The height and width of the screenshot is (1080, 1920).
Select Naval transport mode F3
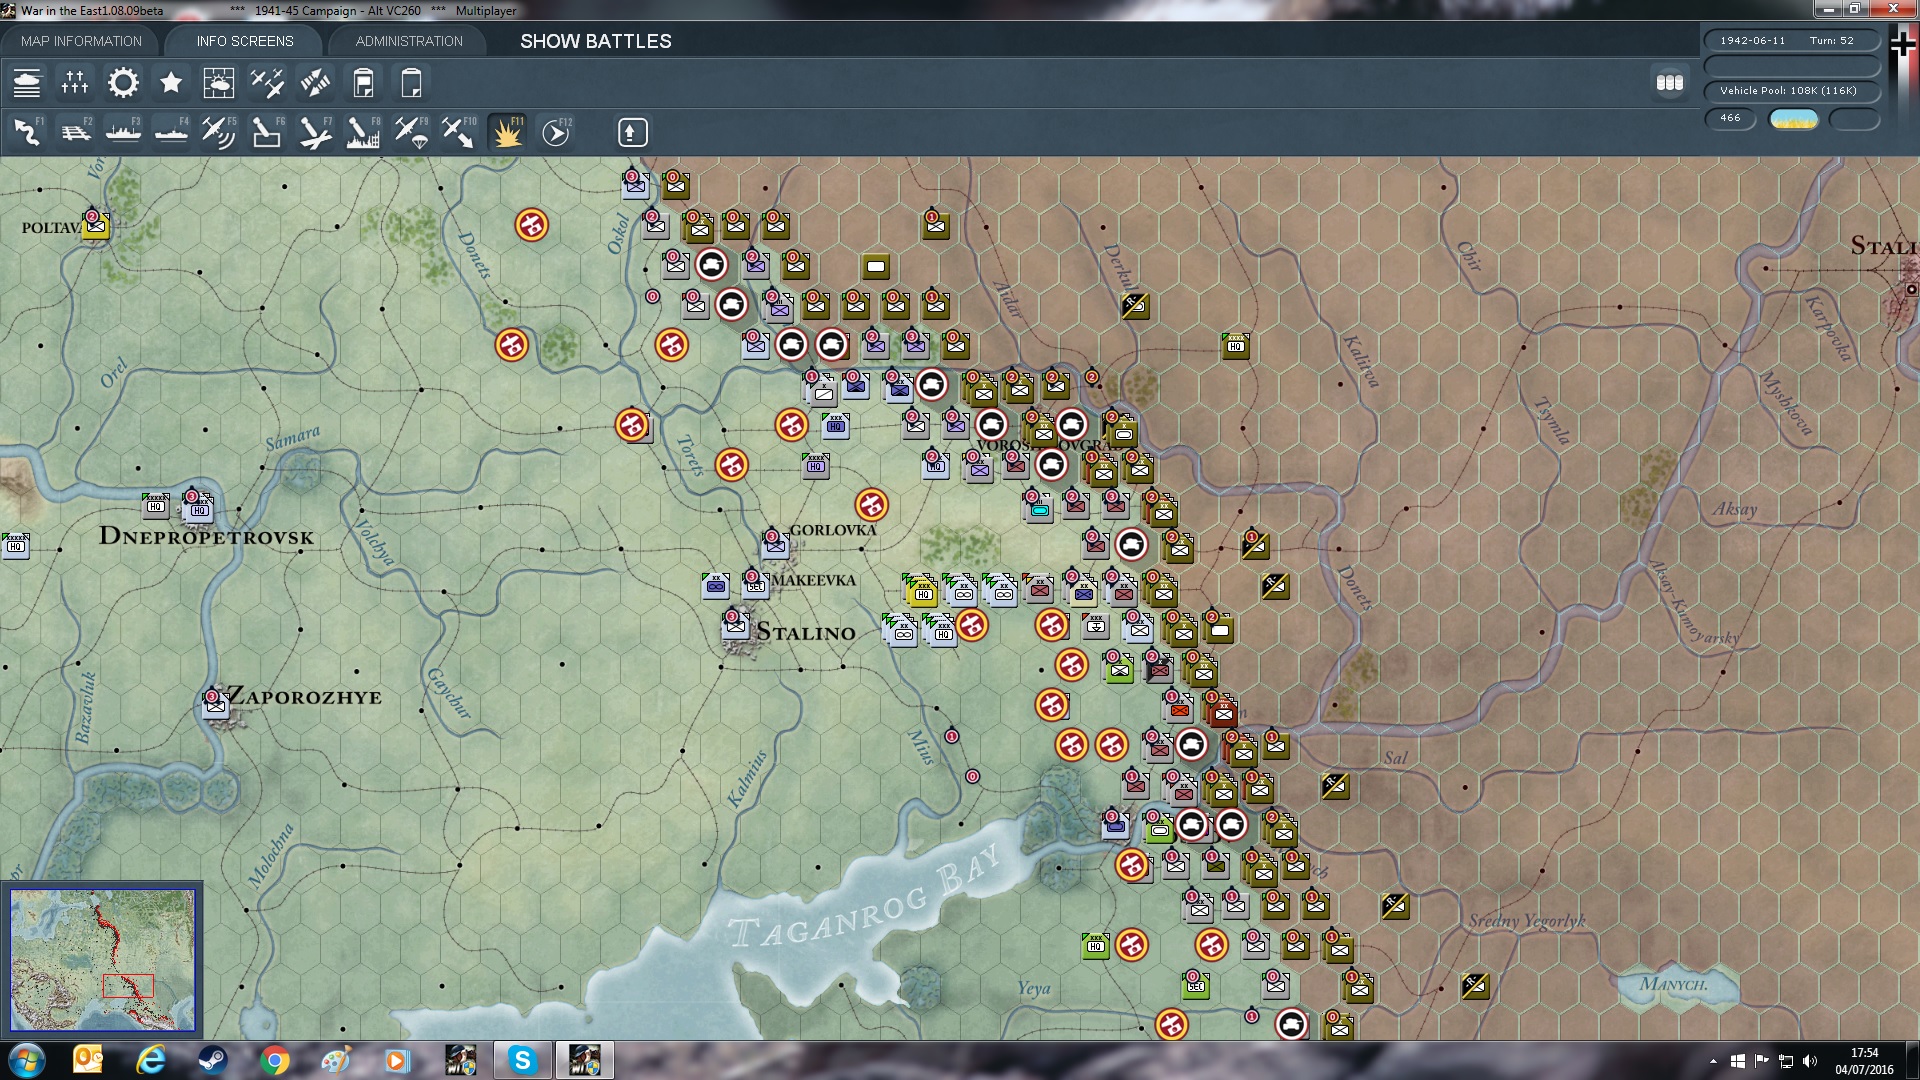coord(123,132)
